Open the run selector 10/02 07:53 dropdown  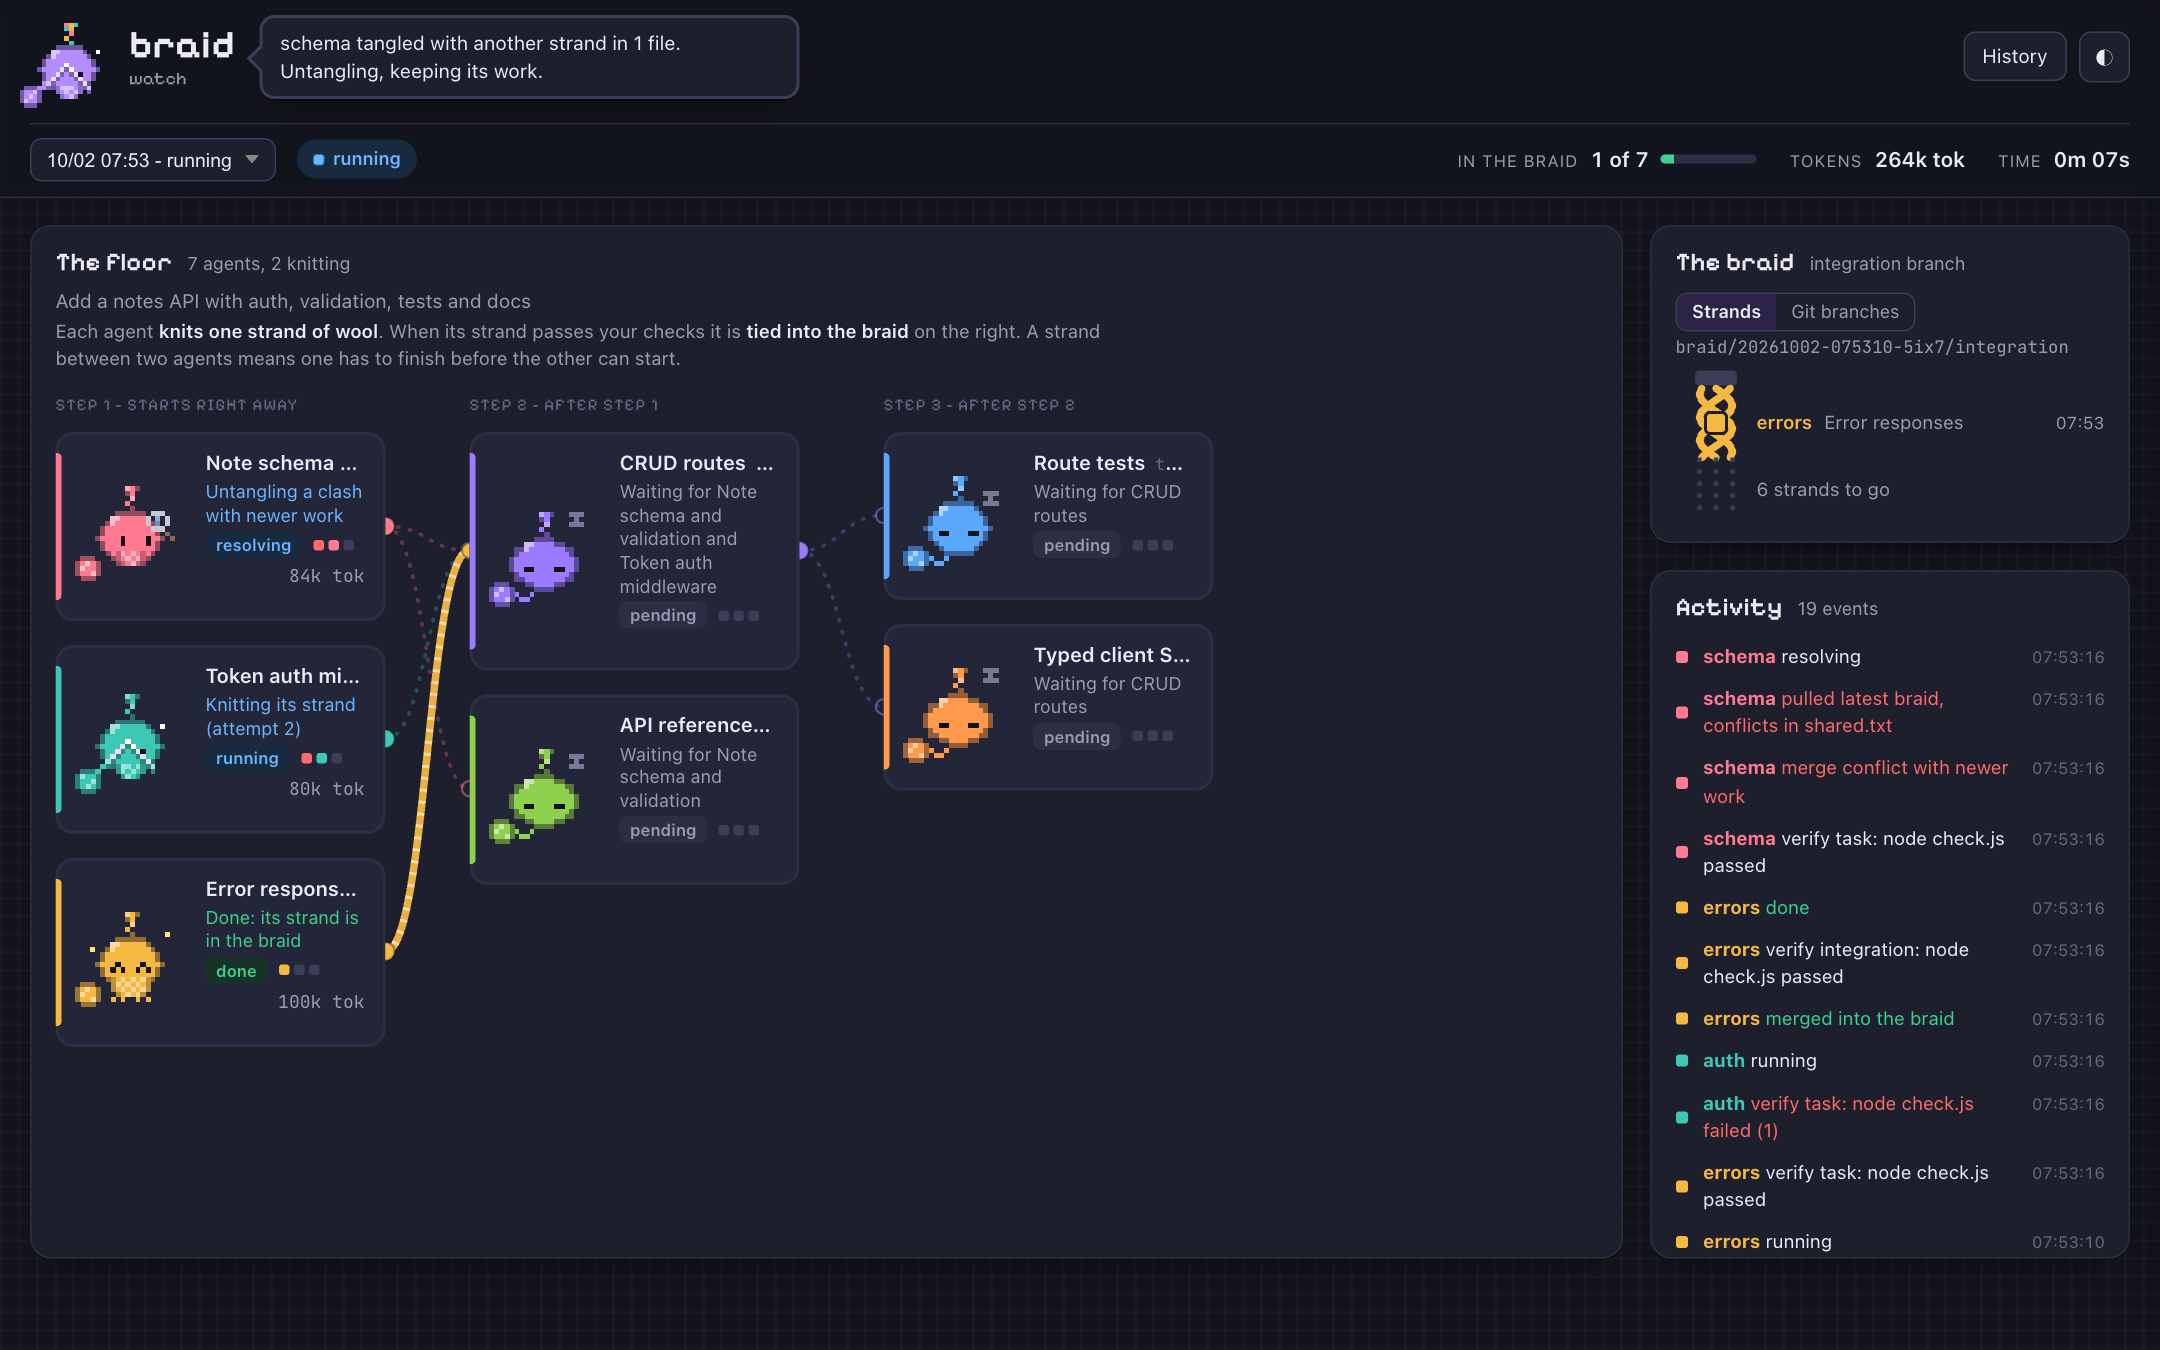point(153,160)
